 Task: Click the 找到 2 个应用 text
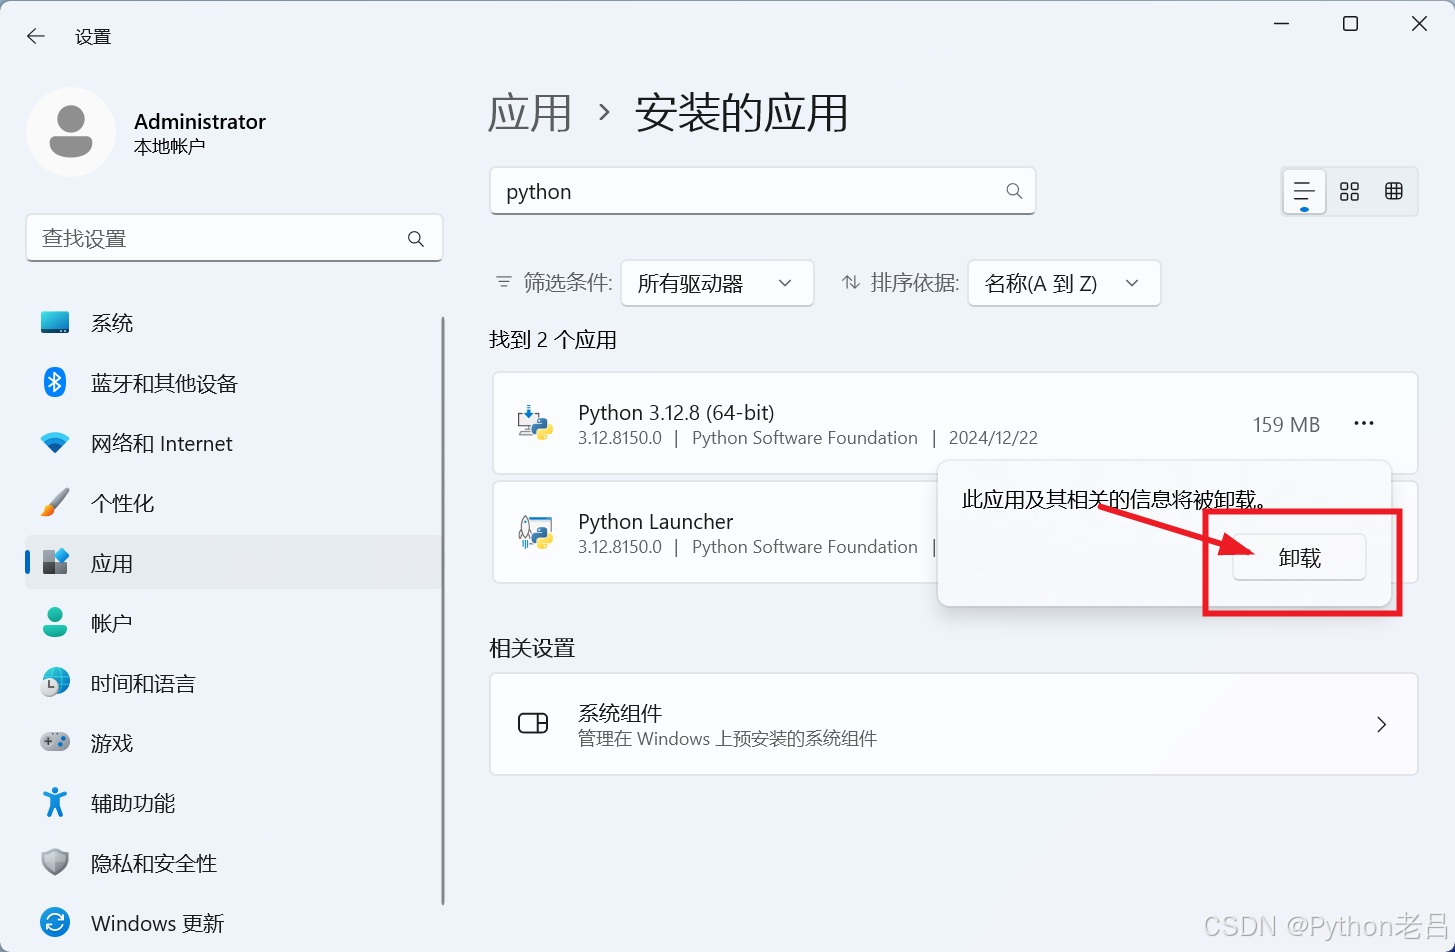click(553, 340)
